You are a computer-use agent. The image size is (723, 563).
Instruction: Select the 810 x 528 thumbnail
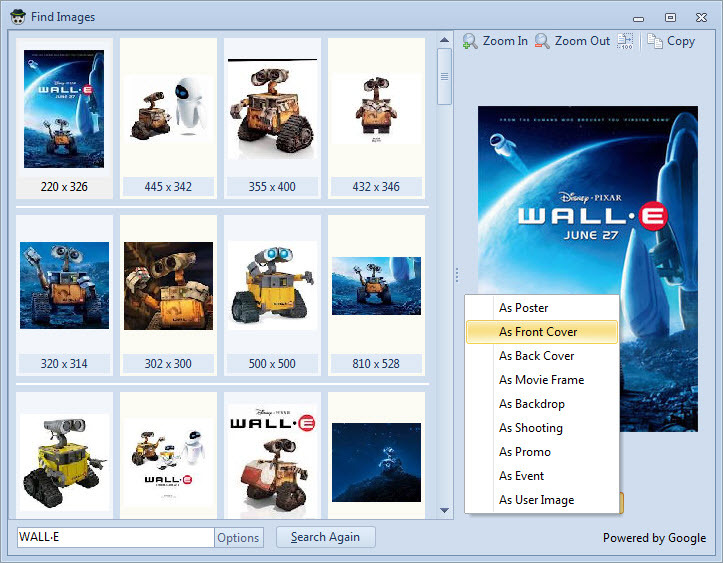[376, 296]
